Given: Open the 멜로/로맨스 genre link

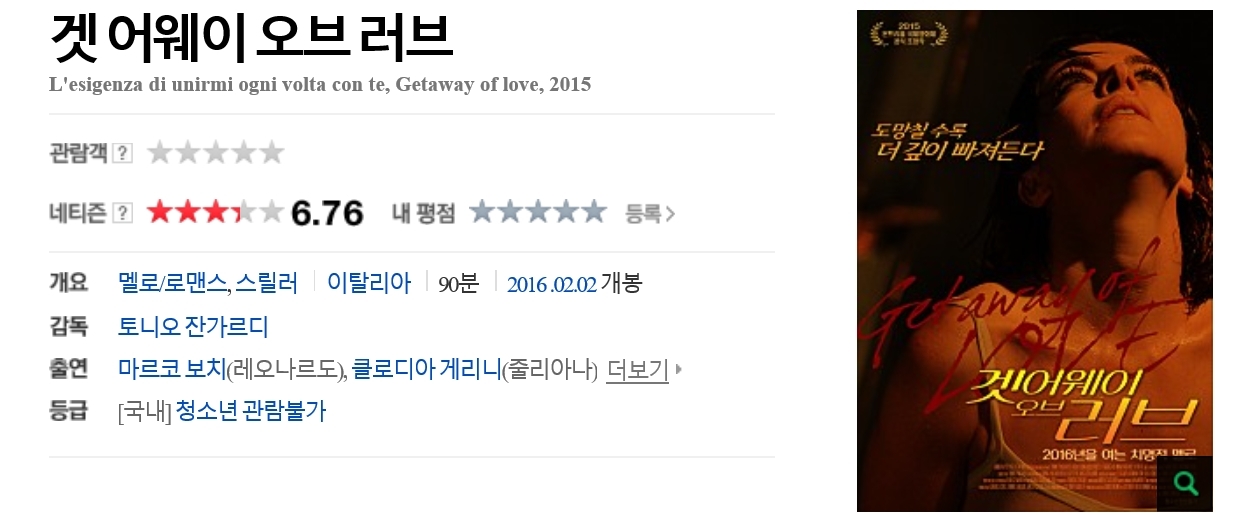Looking at the screenshot, I should [172, 283].
